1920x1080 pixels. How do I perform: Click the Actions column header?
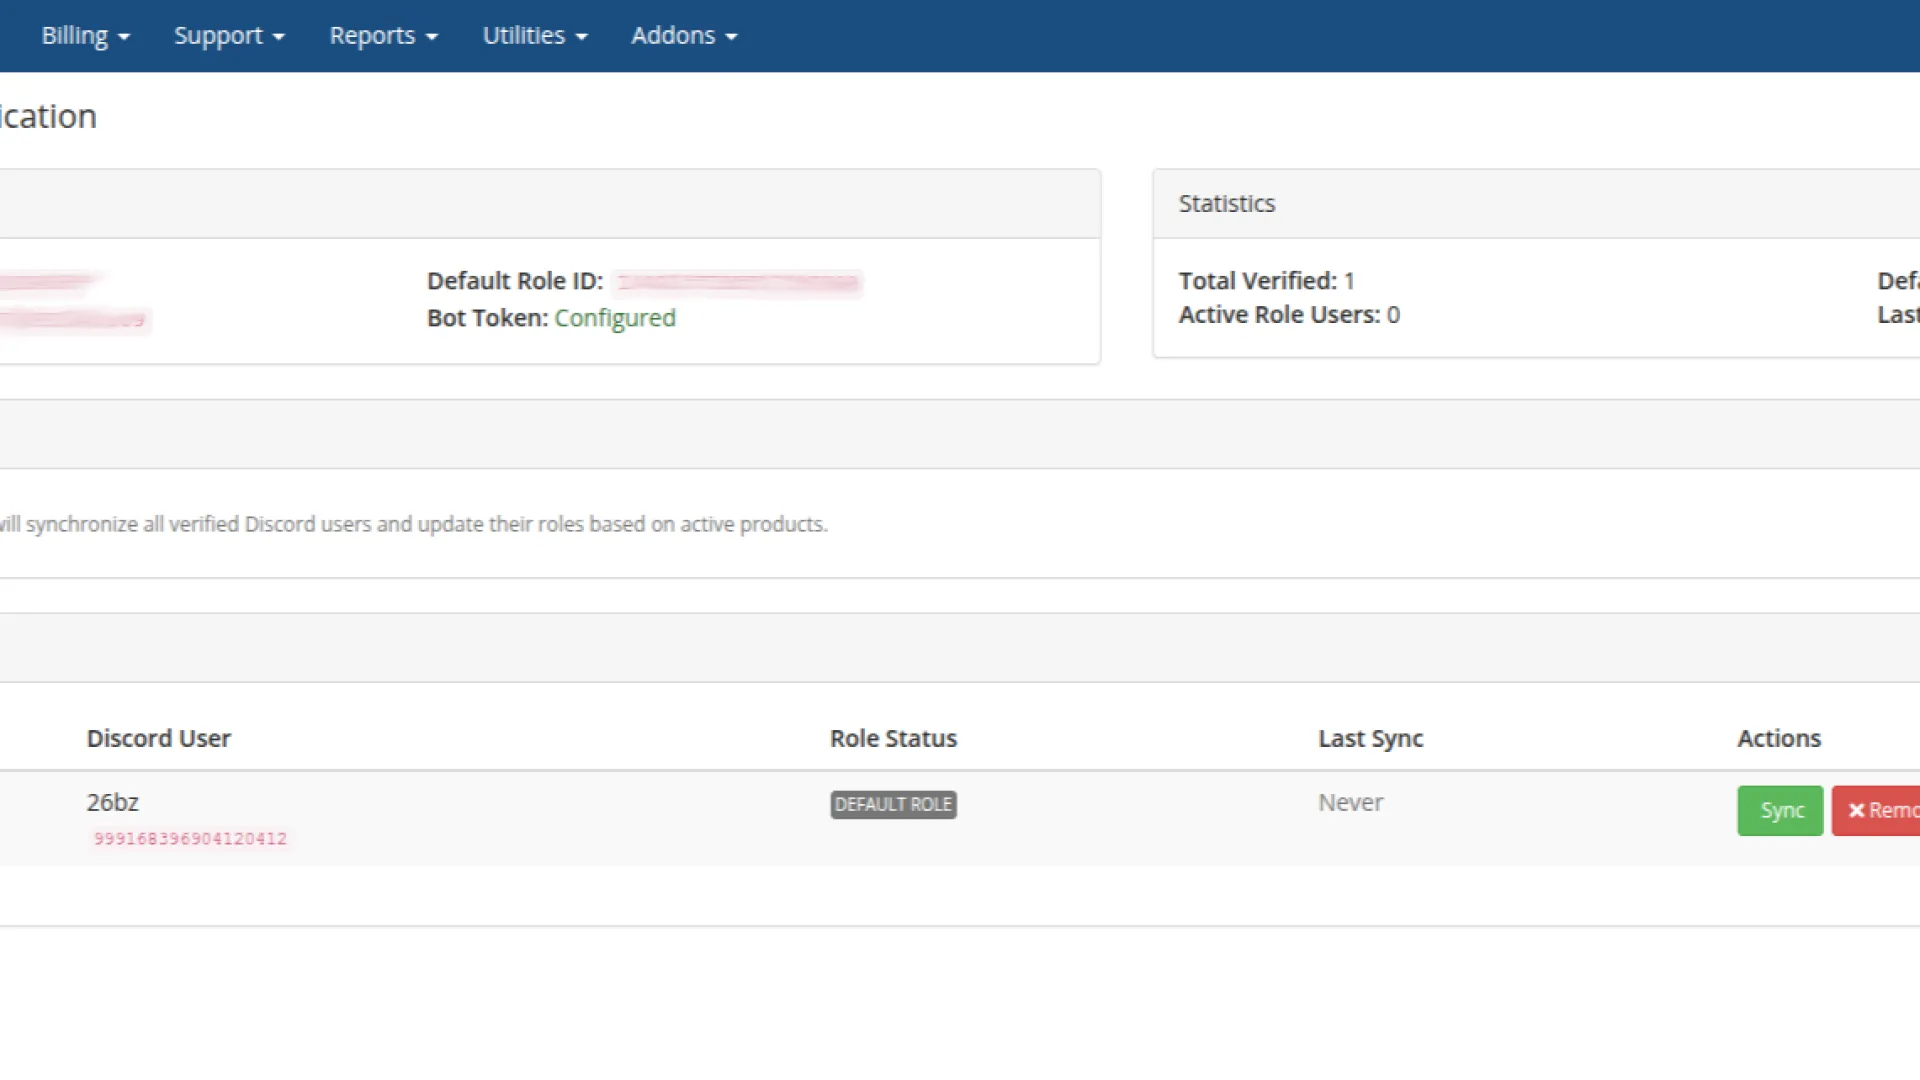(x=1778, y=738)
